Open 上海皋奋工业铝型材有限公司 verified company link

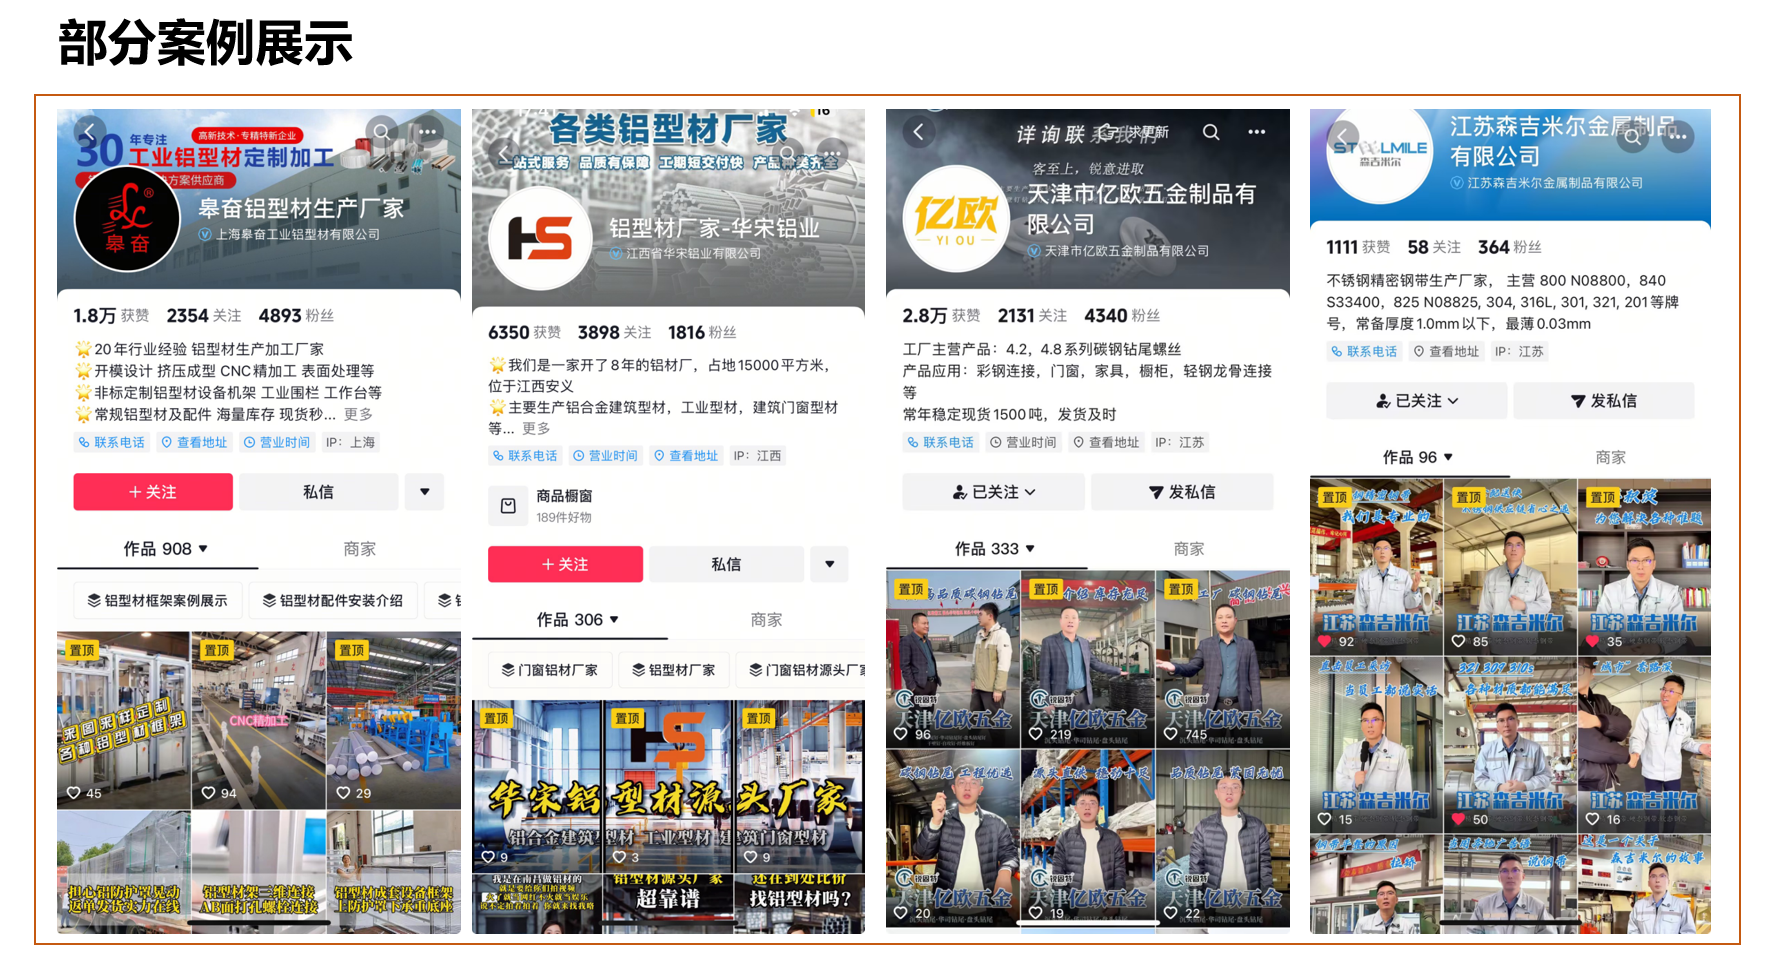pyautogui.click(x=289, y=234)
